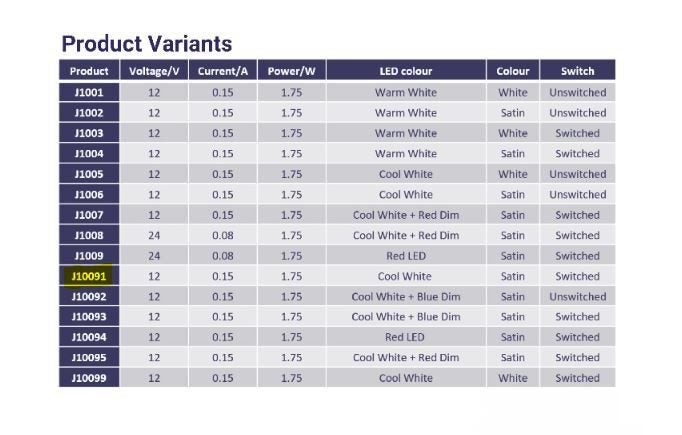
Task: Click the Cool White + Blue Dim cell for J10093
Action: click(x=405, y=317)
